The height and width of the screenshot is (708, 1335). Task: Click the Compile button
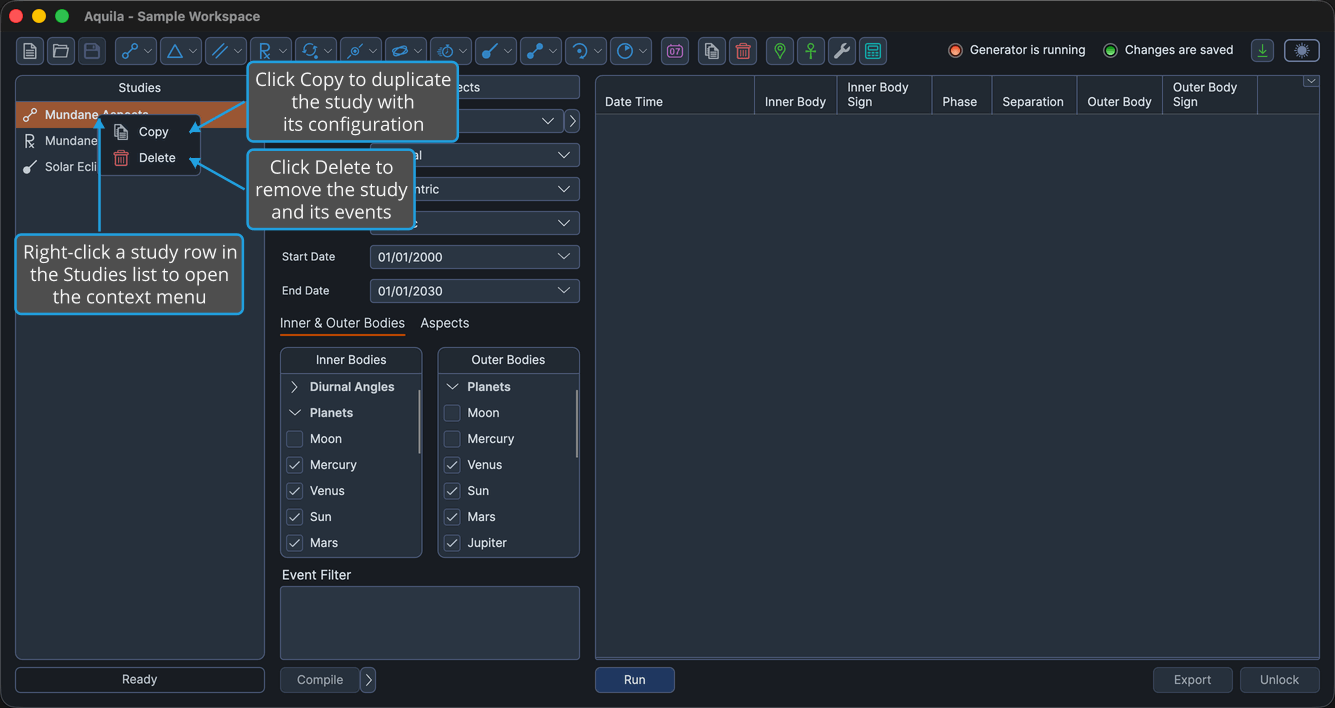tap(320, 680)
